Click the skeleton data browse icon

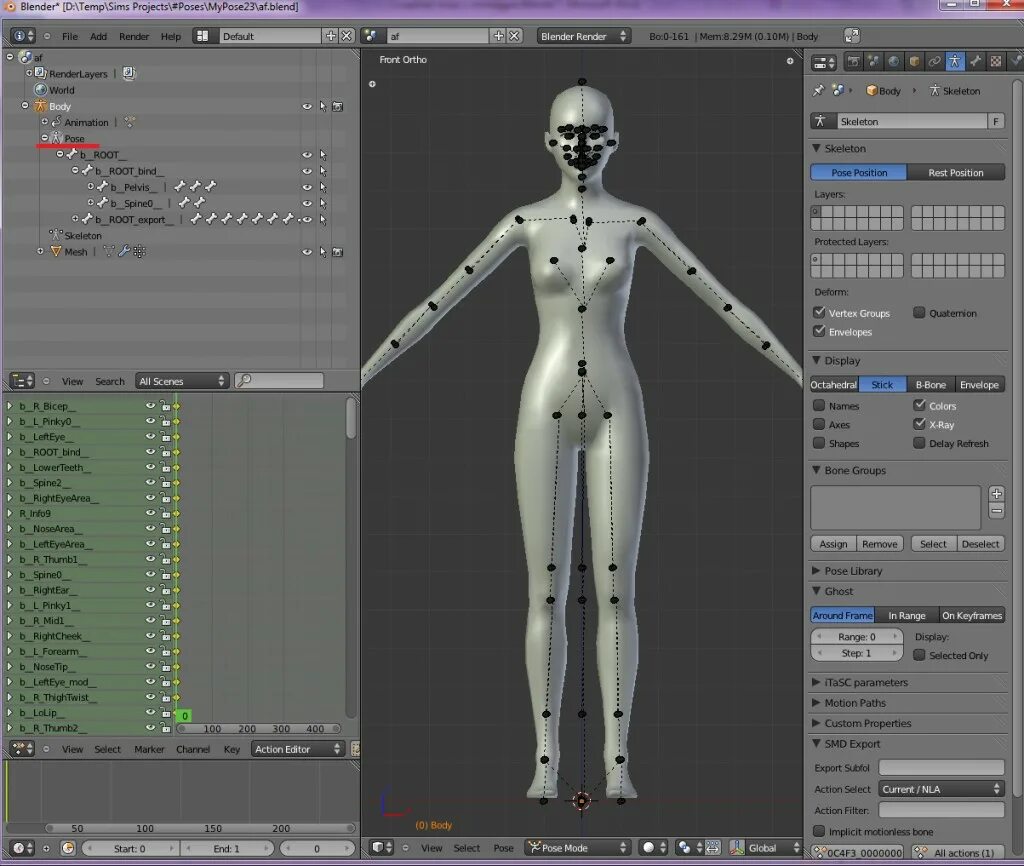(821, 121)
